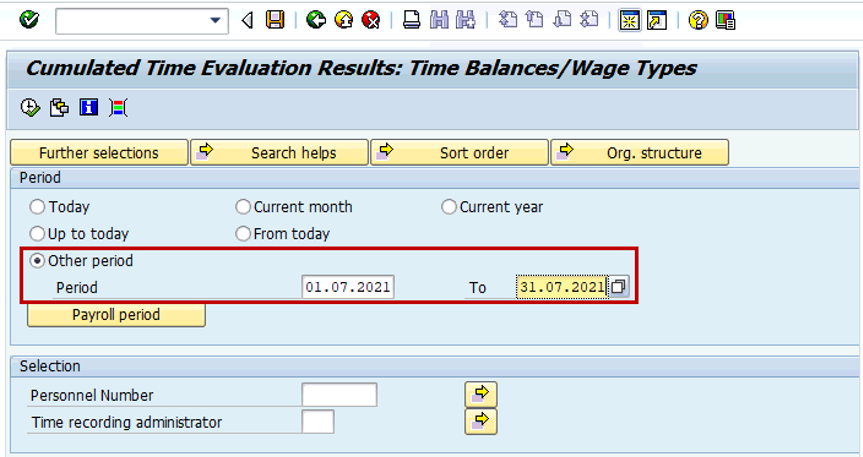Screen dimensions: 863x457
Task: Click the yellow Exit arrow icon
Action: coord(344,20)
